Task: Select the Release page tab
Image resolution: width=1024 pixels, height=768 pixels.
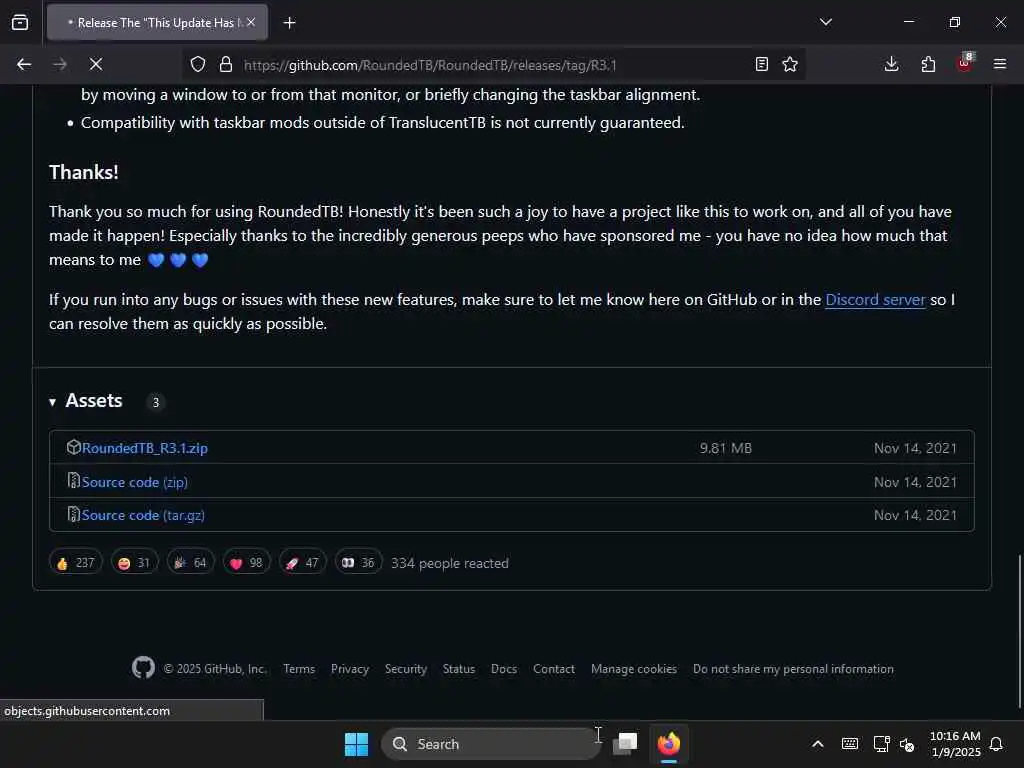Action: [157, 23]
